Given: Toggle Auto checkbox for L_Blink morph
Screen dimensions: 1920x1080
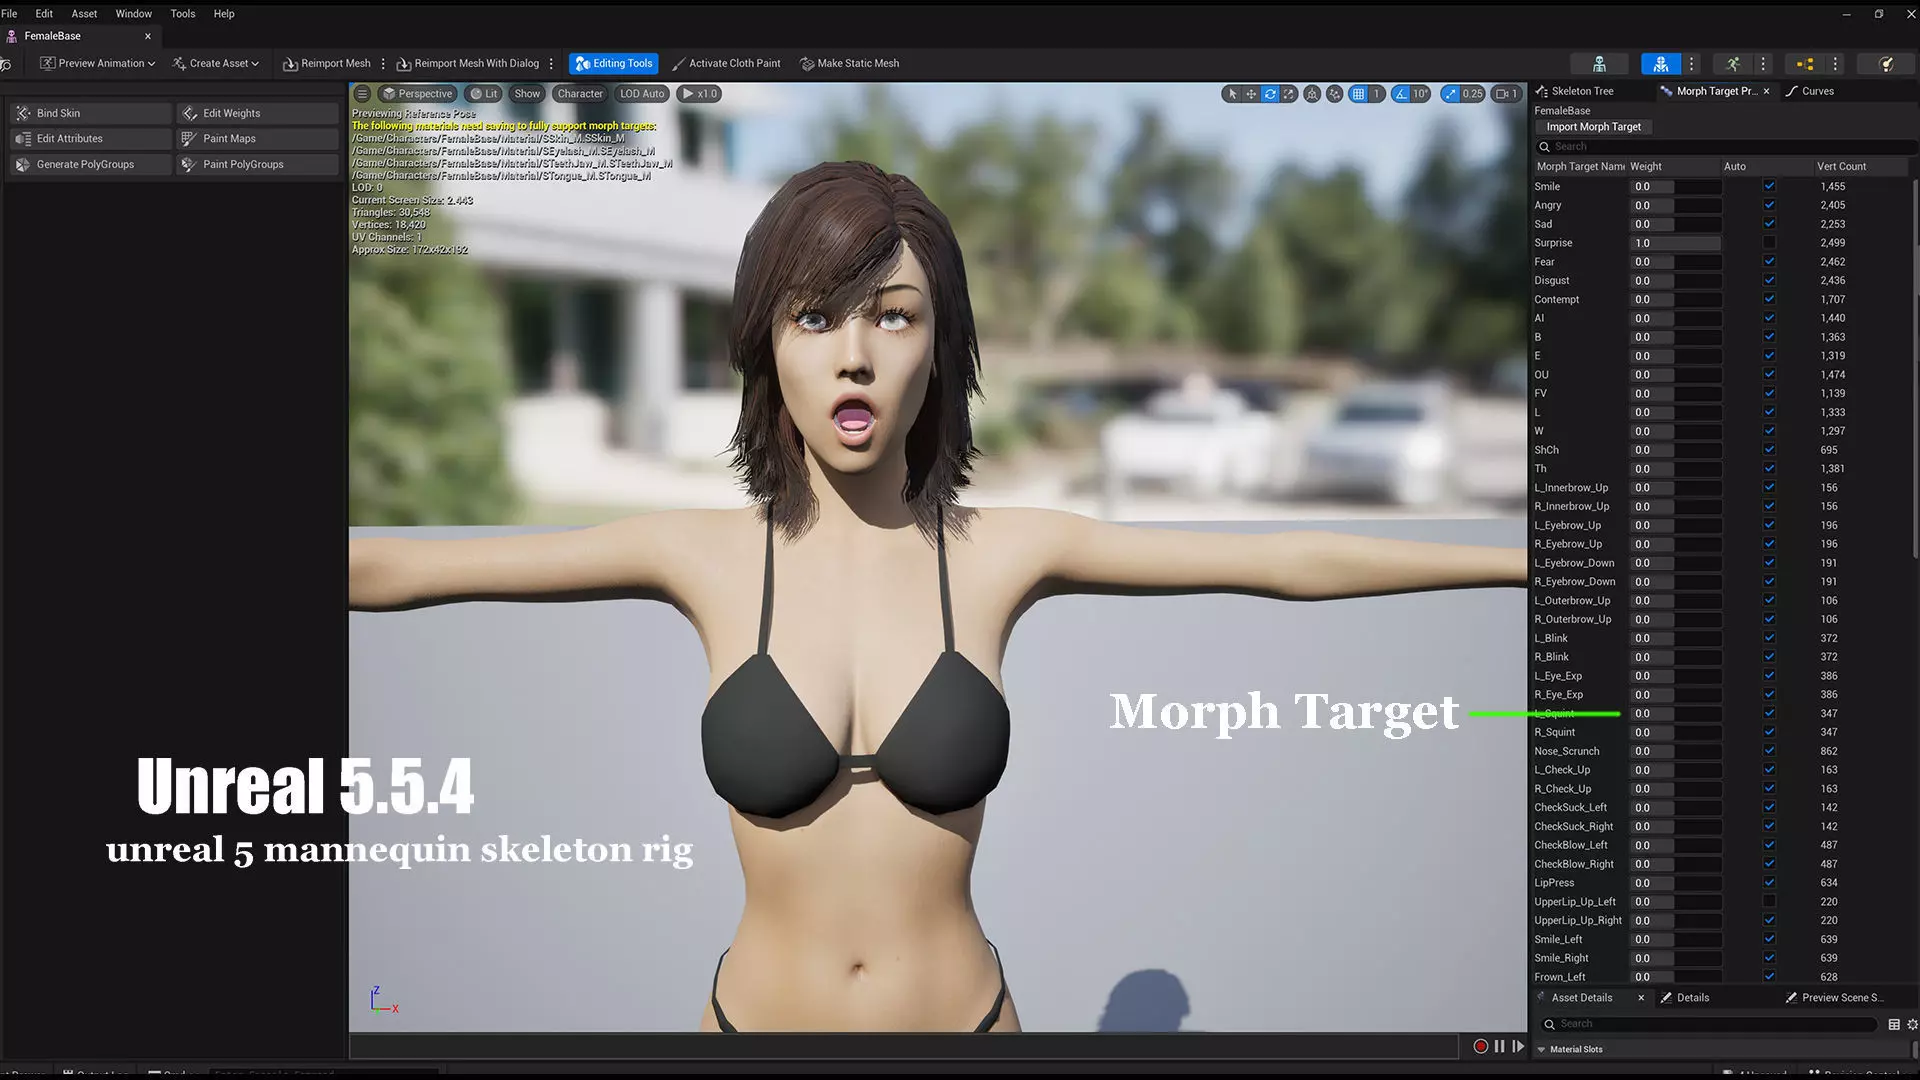Looking at the screenshot, I should 1769,638.
